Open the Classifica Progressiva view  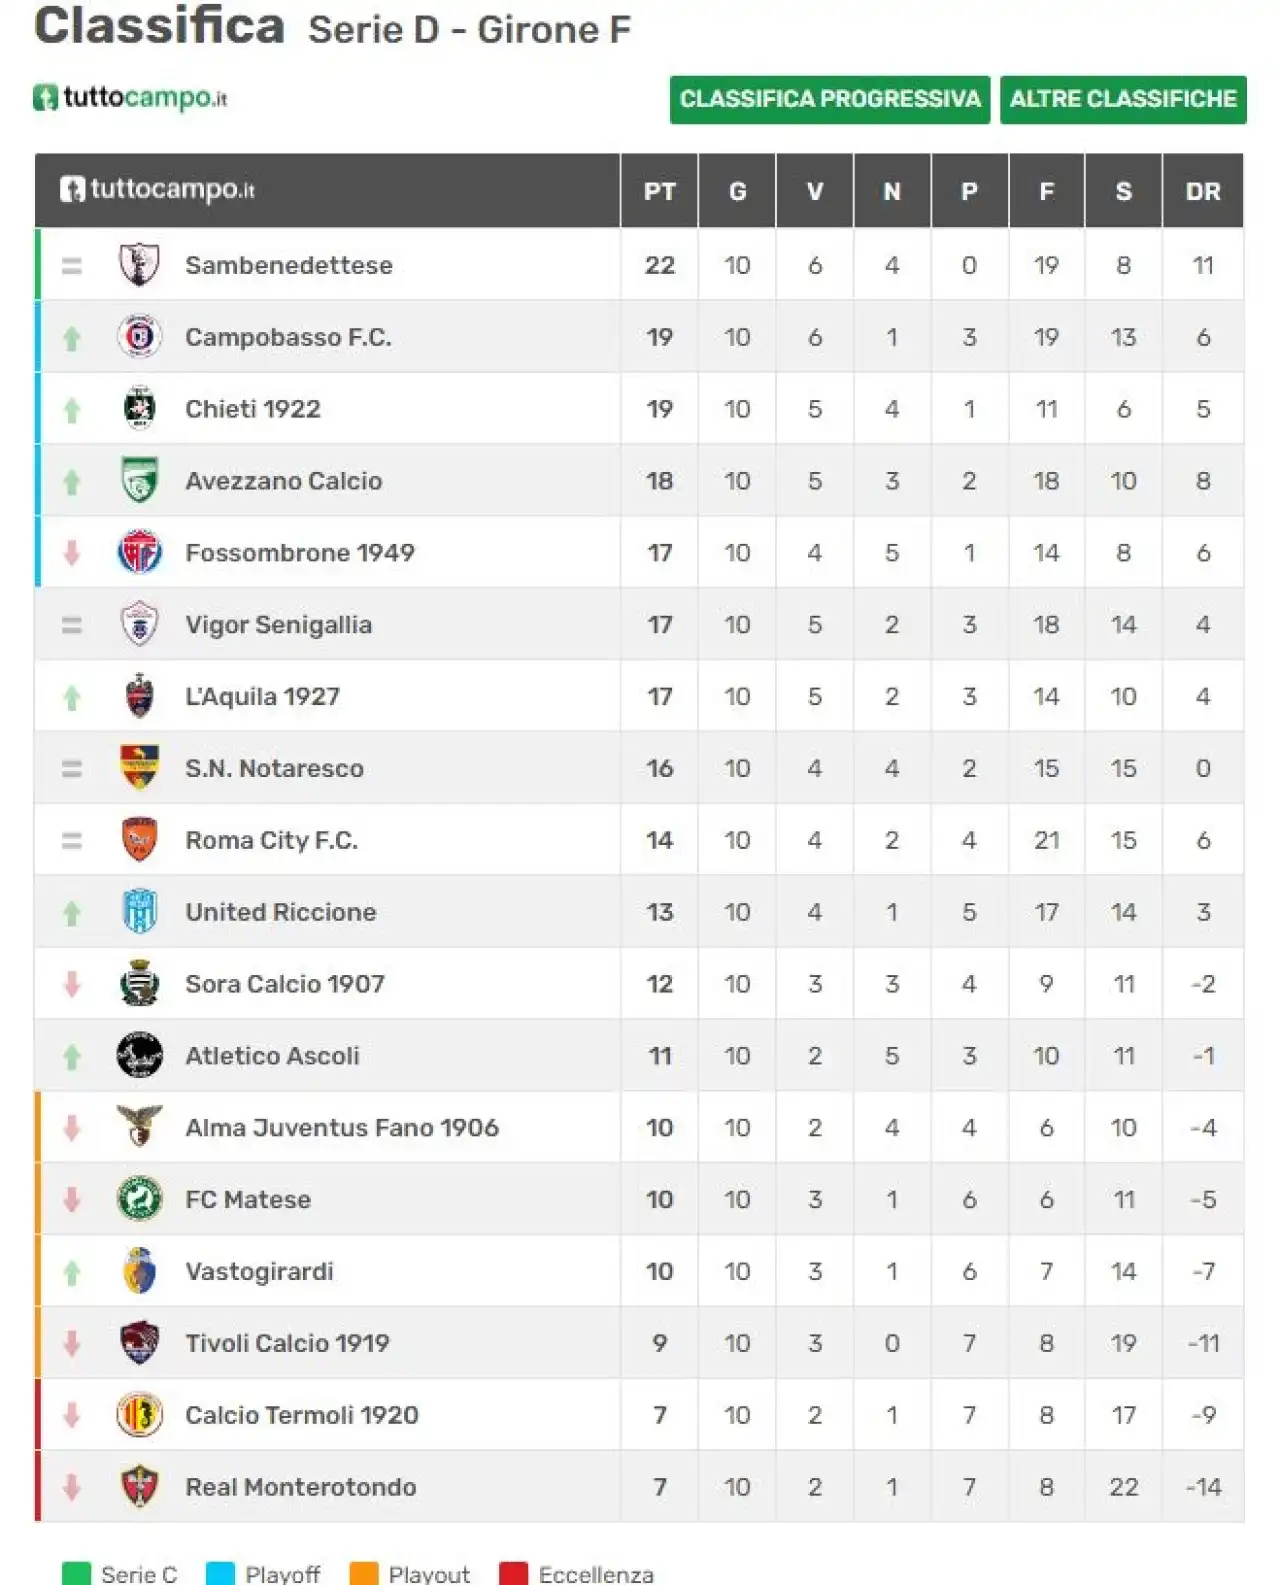click(x=830, y=99)
